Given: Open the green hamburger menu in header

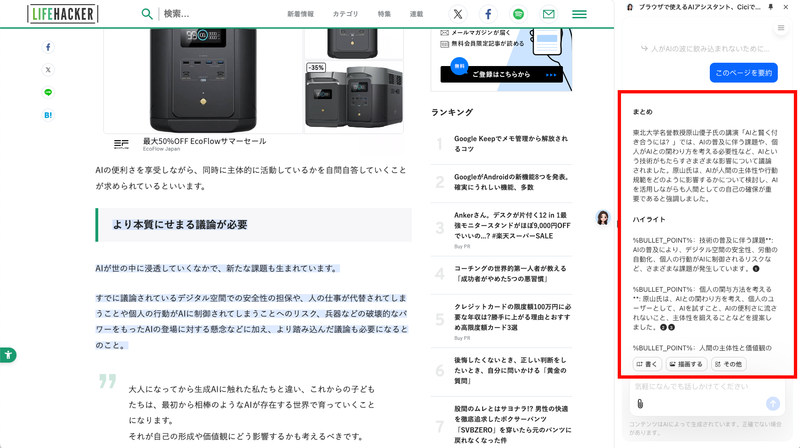Looking at the screenshot, I should point(579,14).
